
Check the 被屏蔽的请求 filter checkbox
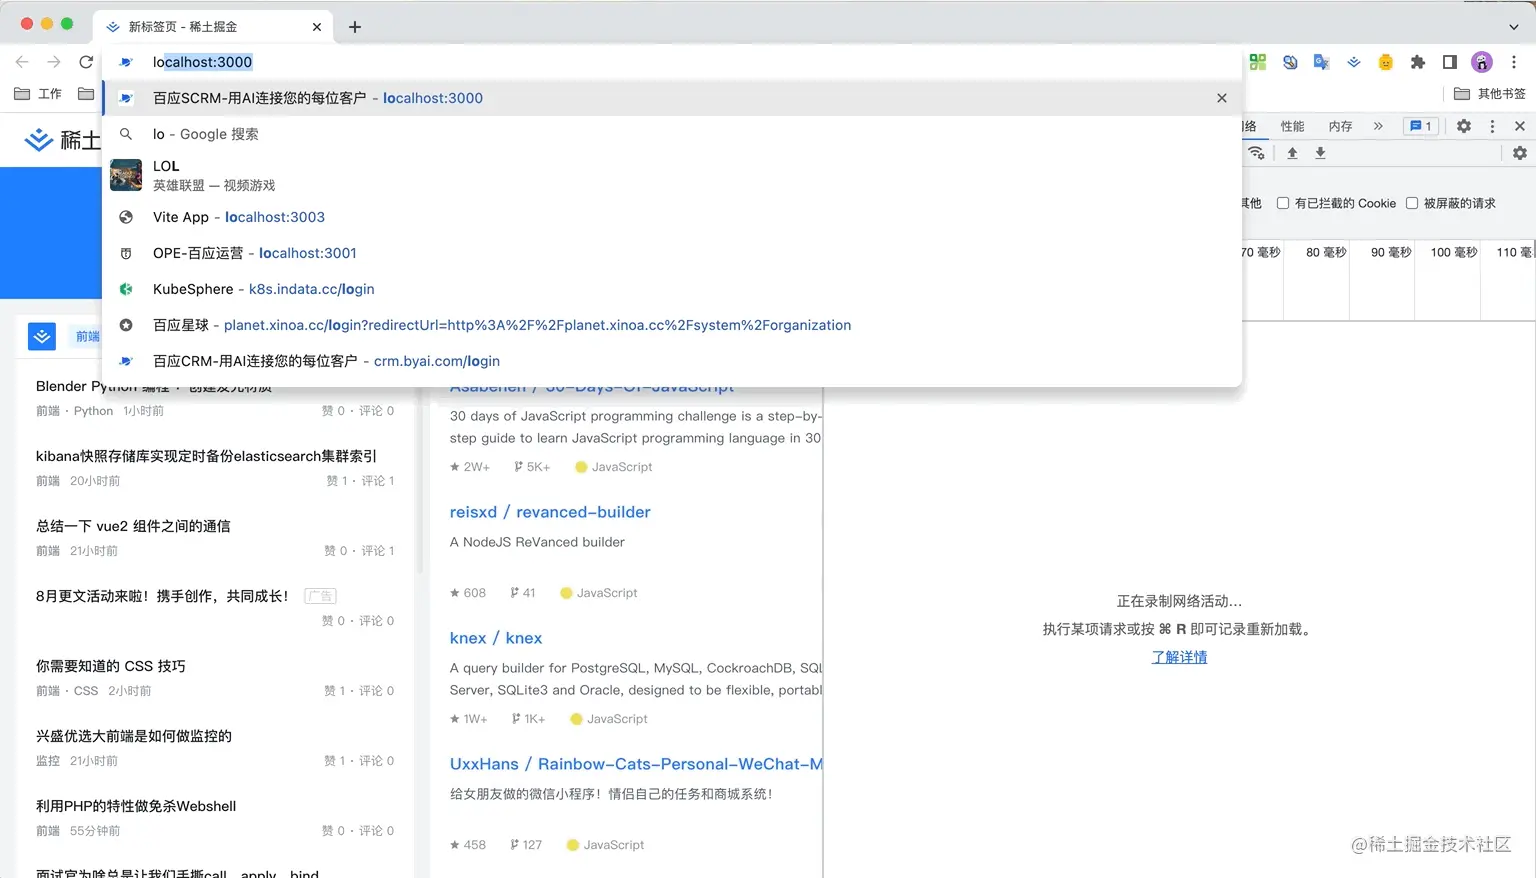pos(1412,203)
